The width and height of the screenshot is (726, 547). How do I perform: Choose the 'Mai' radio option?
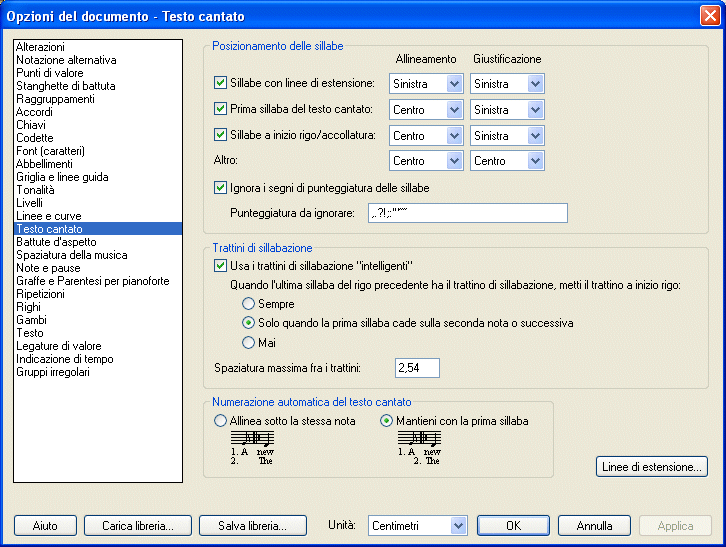249,343
